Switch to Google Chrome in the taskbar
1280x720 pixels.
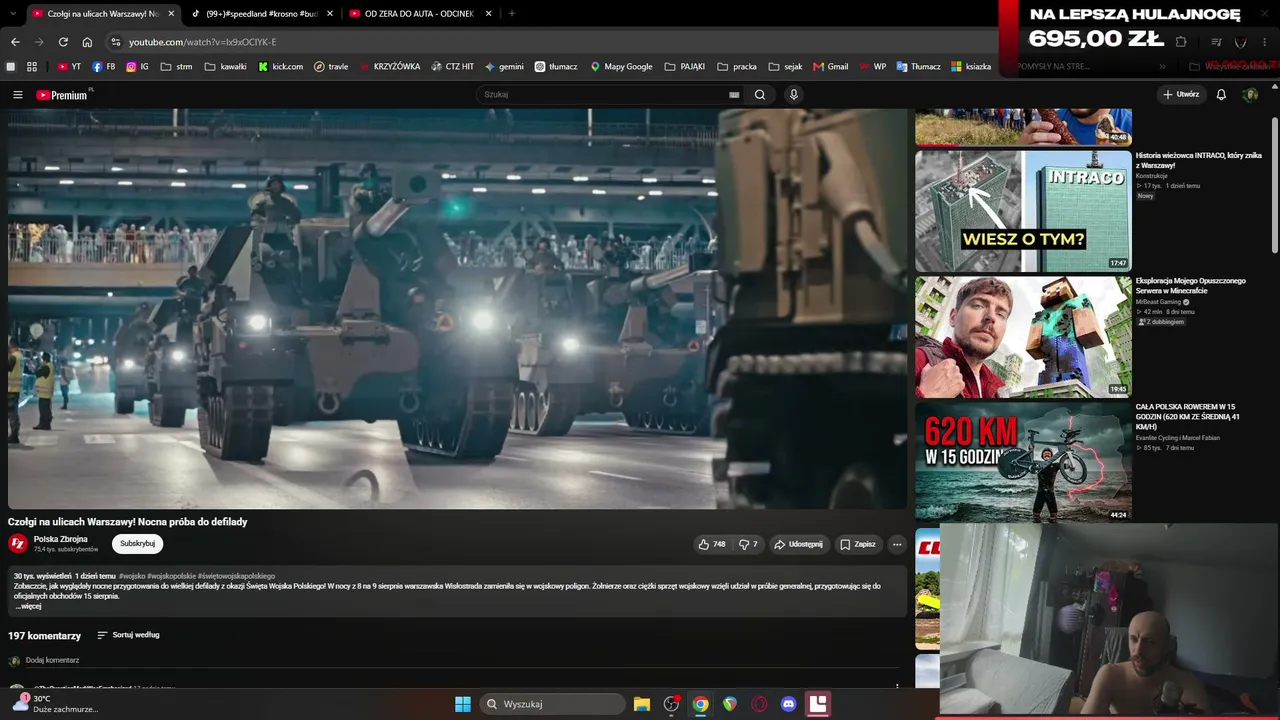pos(701,704)
